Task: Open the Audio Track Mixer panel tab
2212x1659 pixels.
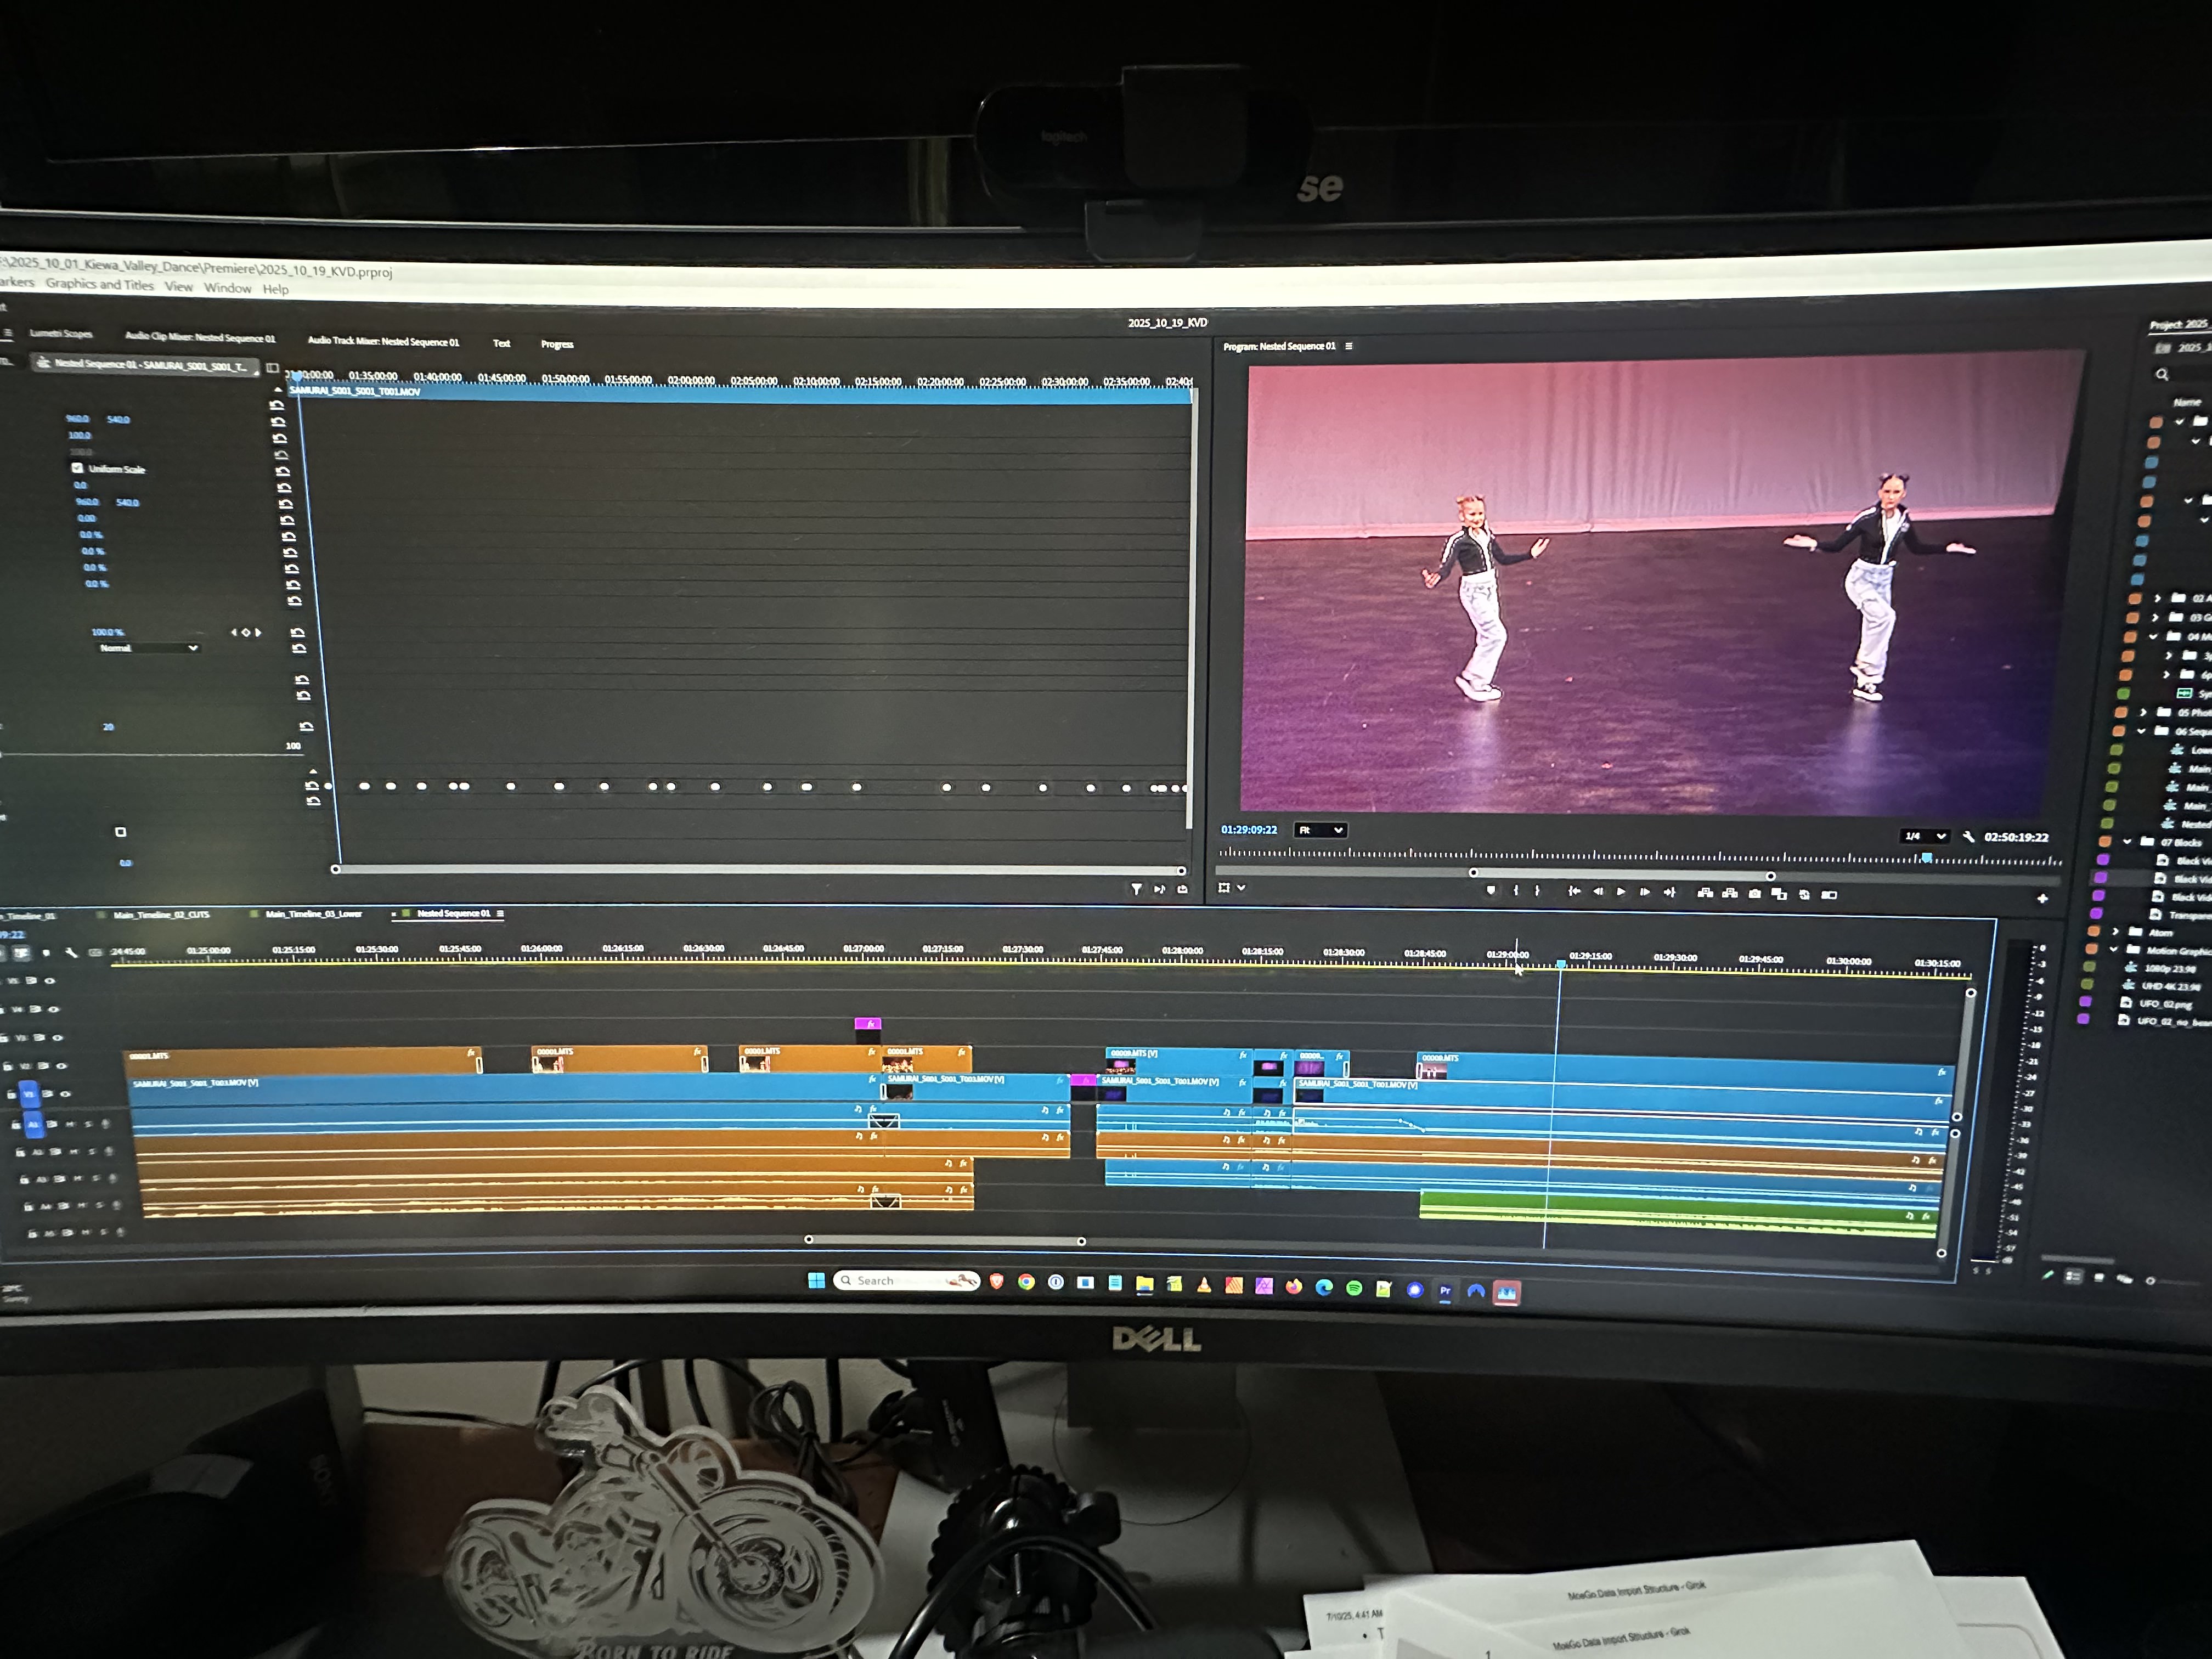Action: click(x=383, y=341)
